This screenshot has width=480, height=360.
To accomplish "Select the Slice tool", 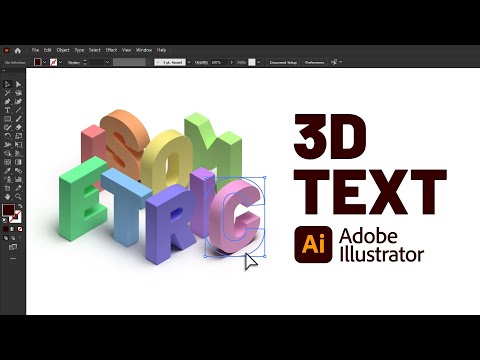I will (x=18, y=188).
